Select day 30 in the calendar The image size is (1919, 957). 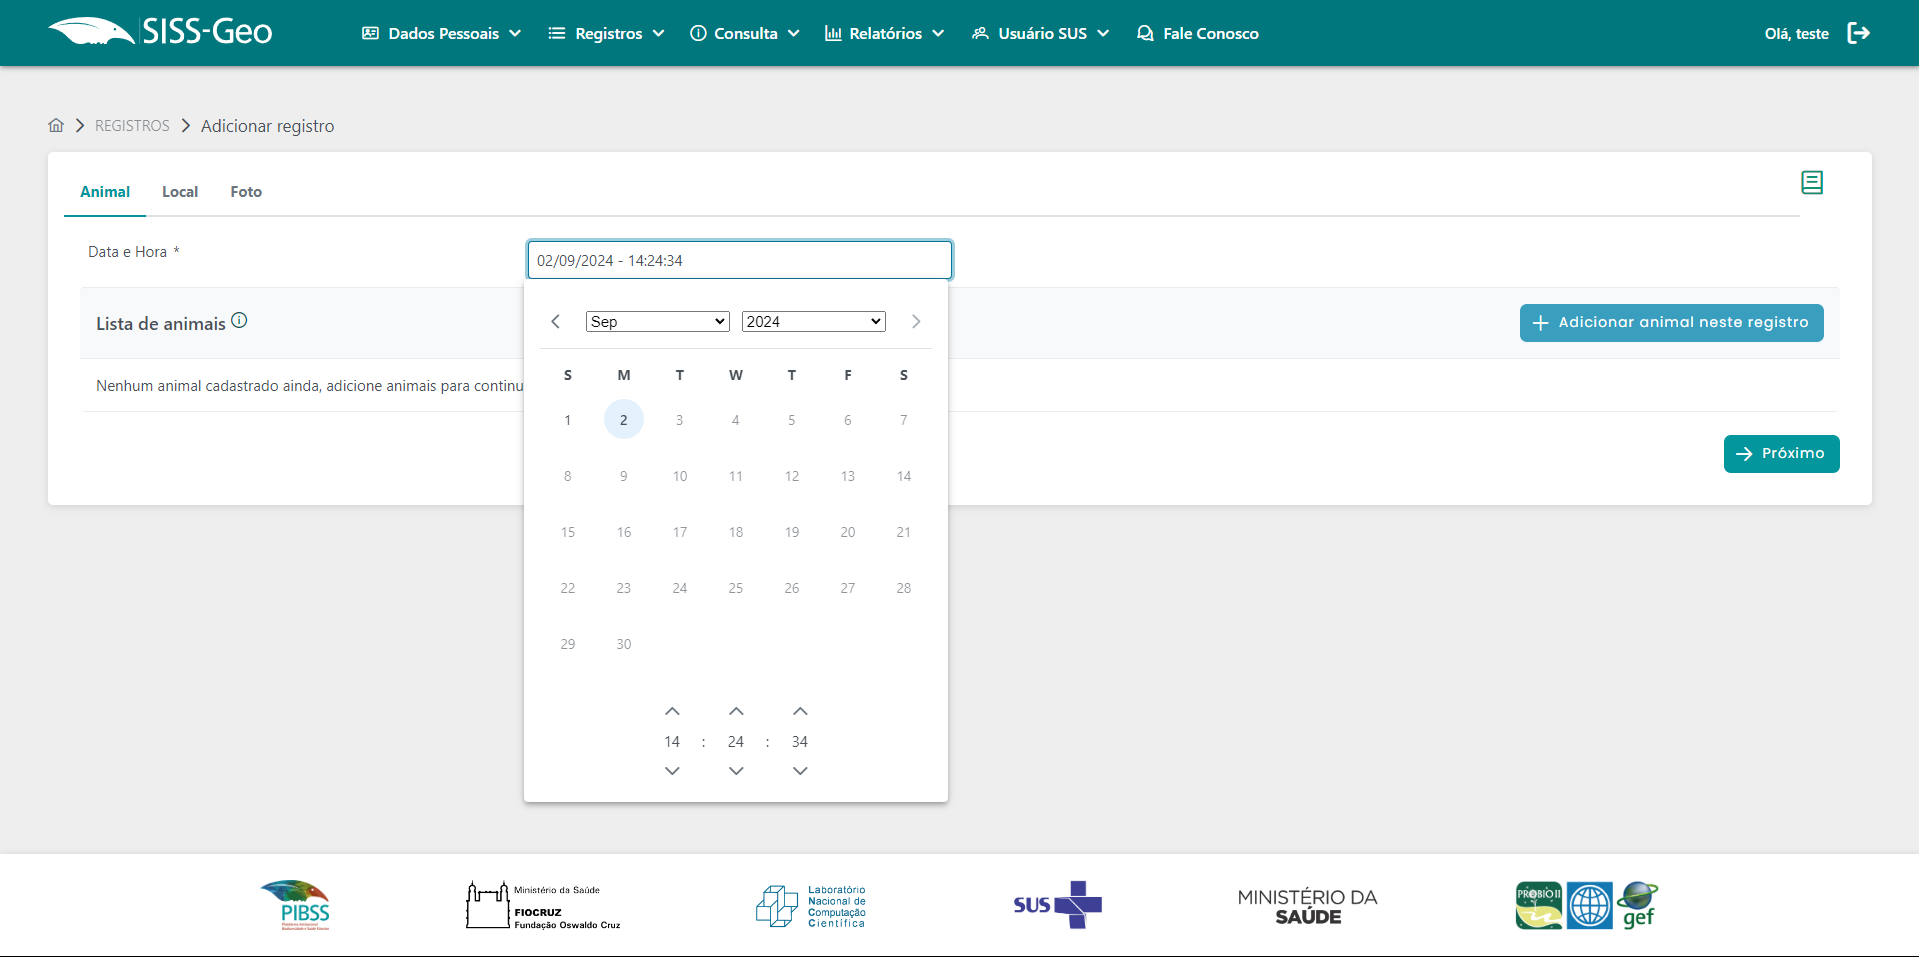pyautogui.click(x=624, y=644)
